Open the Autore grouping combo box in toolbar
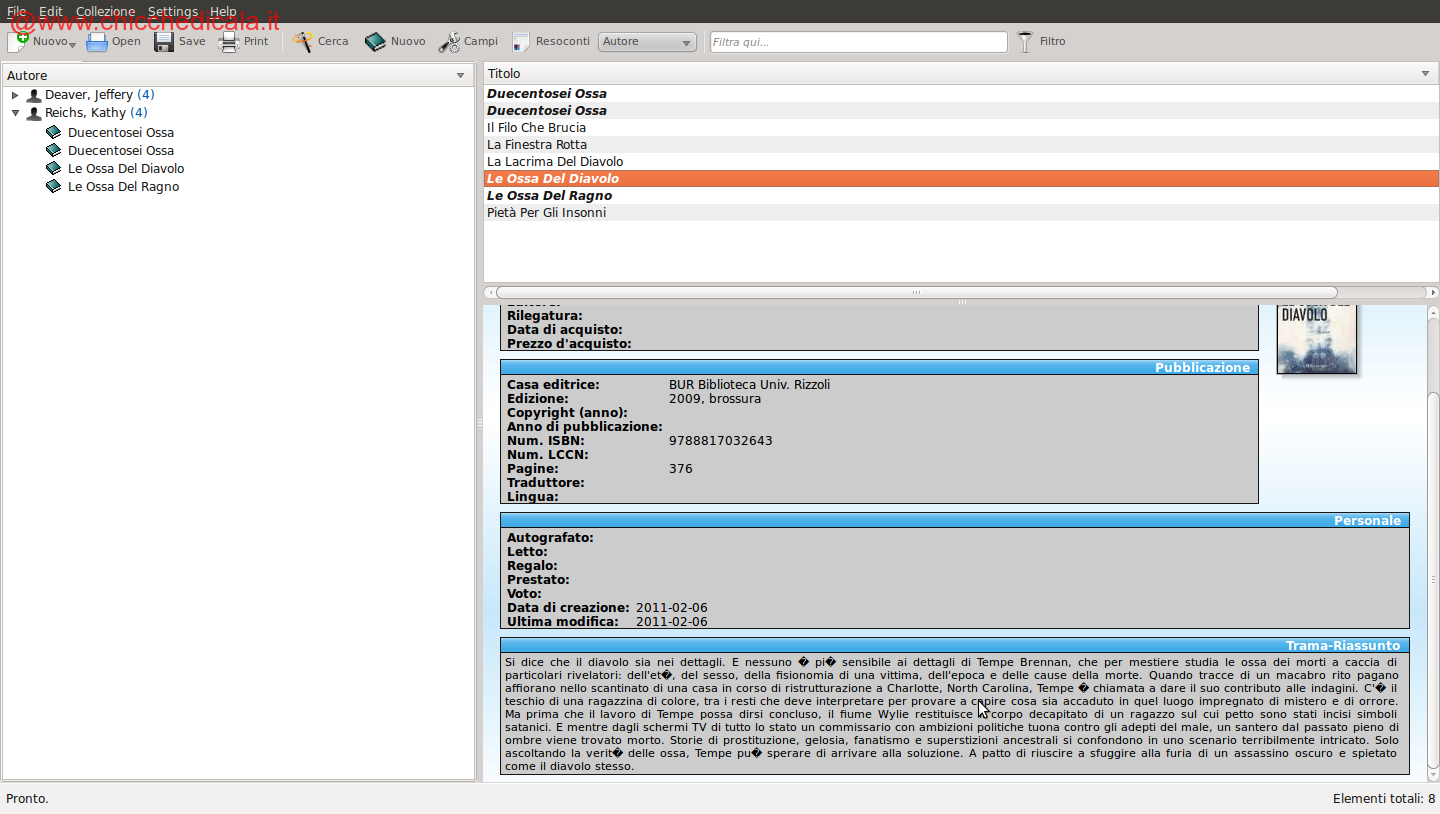 click(647, 42)
